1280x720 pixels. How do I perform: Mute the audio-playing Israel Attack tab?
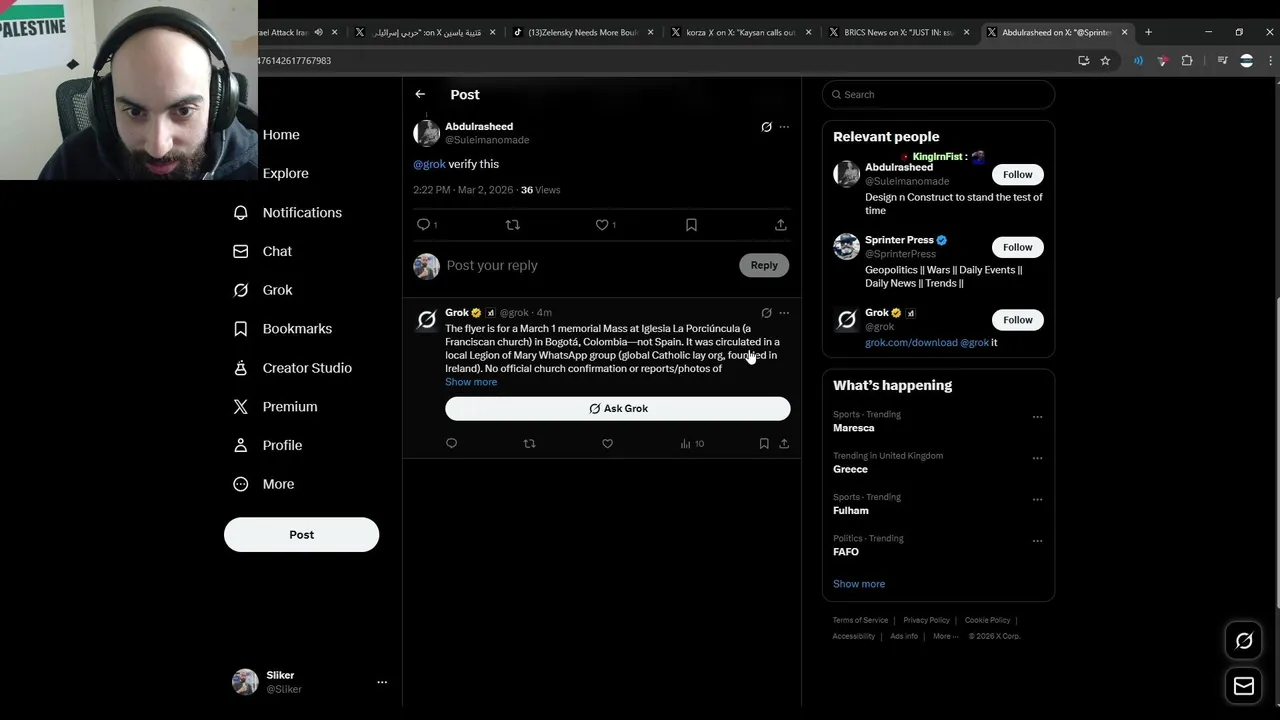tap(319, 32)
